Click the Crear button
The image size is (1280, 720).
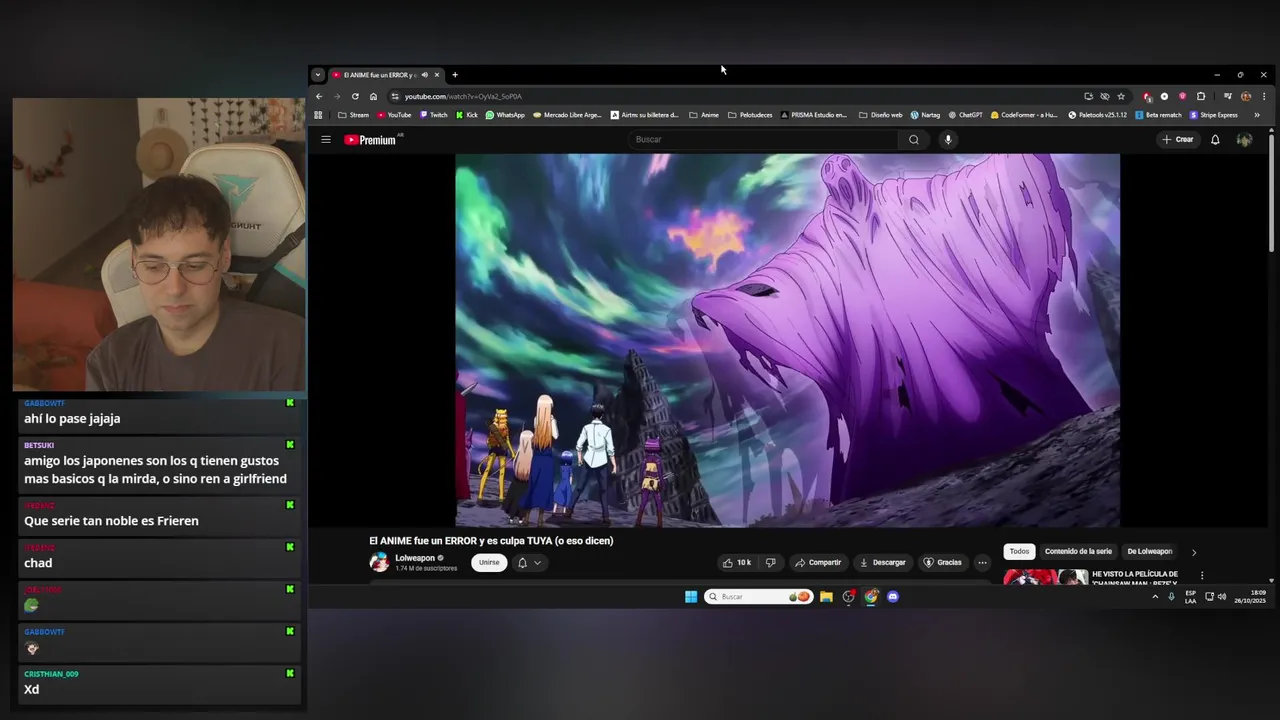[x=1178, y=140]
